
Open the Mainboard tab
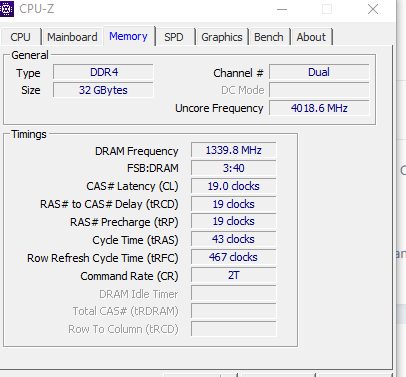coord(72,37)
